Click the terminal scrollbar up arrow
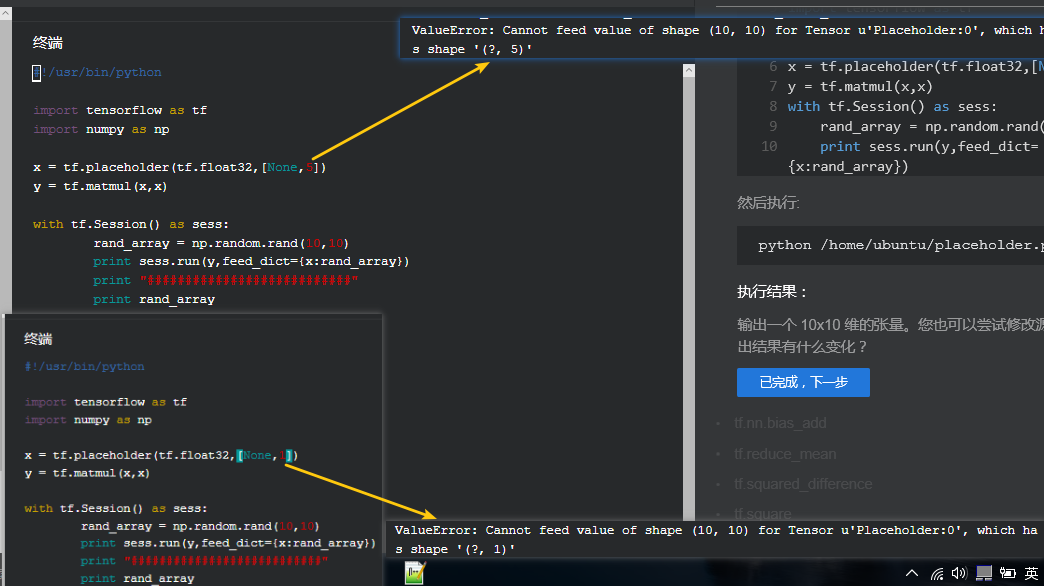Viewport: 1044px width, 586px height. [688, 70]
